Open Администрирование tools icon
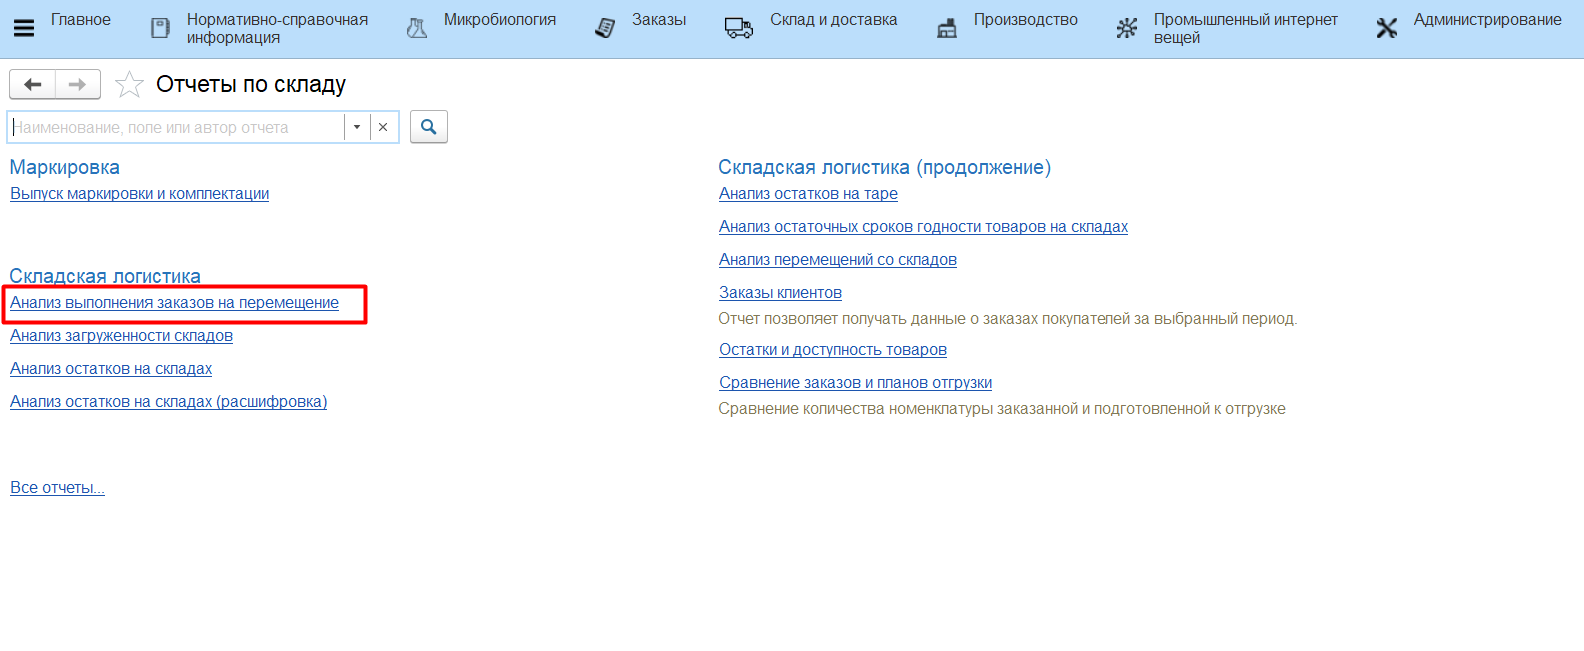Image resolution: width=1584 pixels, height=651 pixels. 1386,28
